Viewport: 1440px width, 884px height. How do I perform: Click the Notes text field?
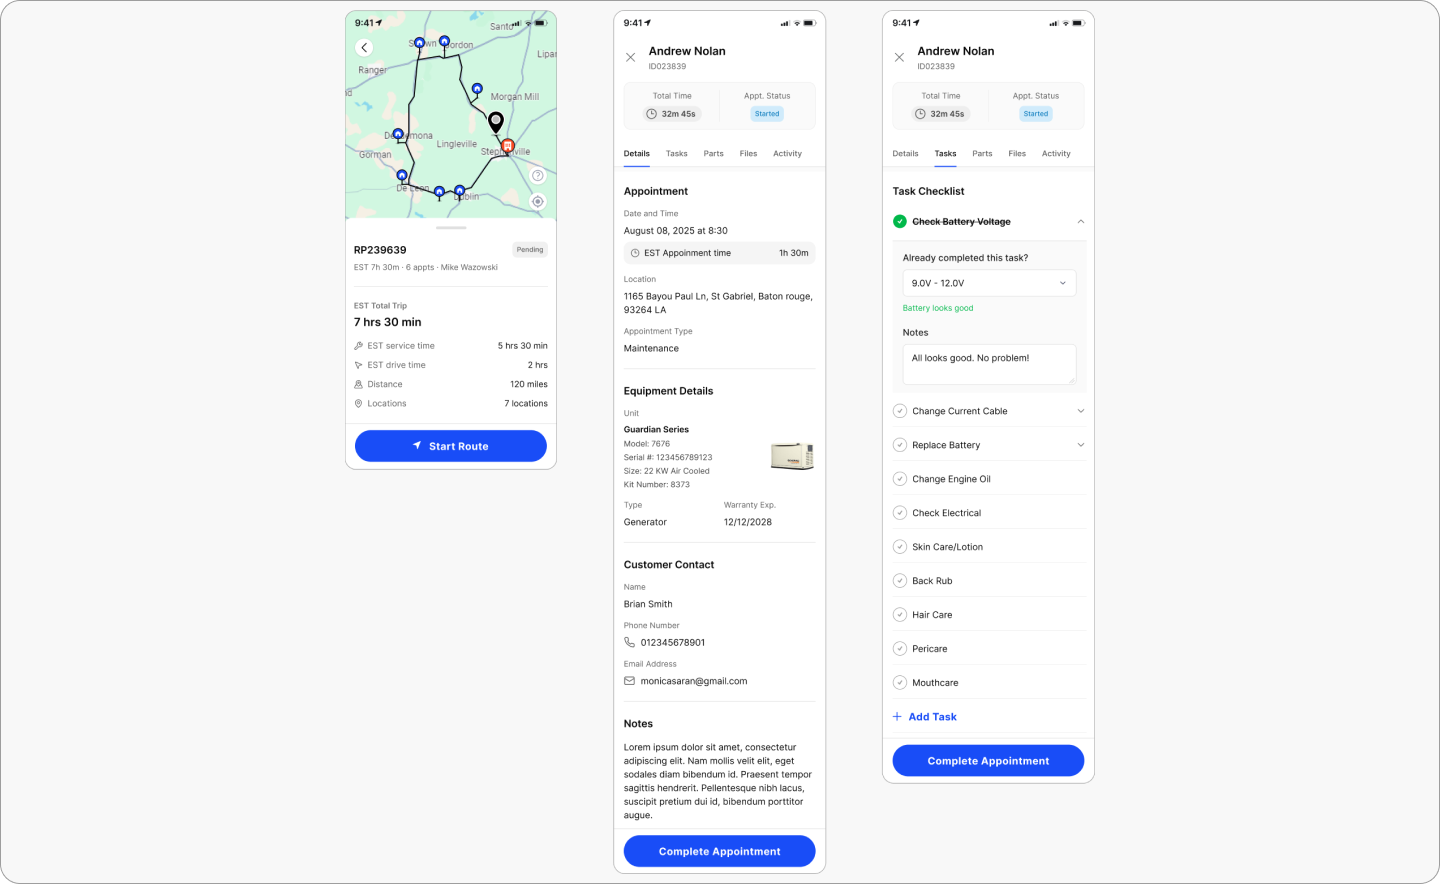click(989, 365)
